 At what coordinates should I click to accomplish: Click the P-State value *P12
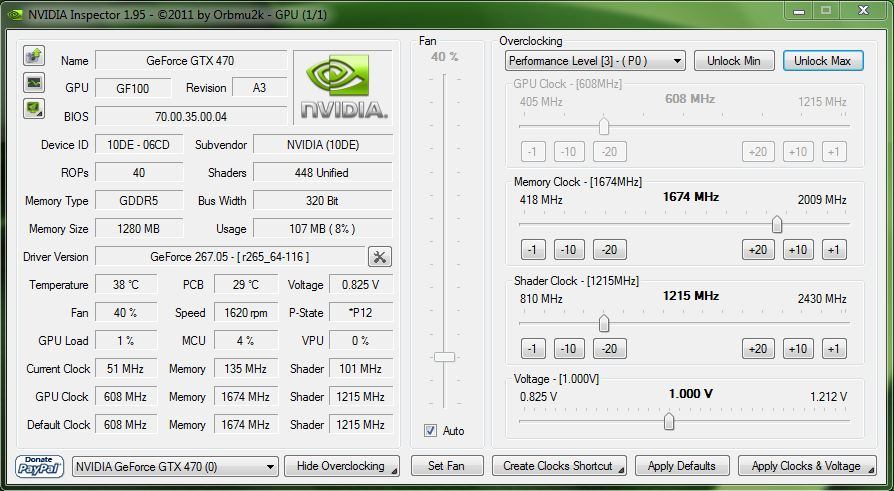click(x=360, y=313)
